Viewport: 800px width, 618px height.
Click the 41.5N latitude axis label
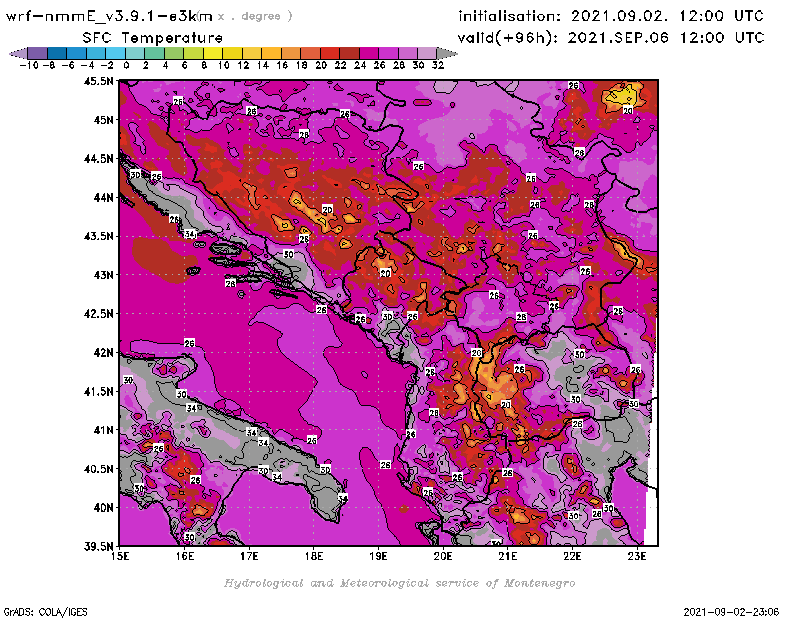click(x=99, y=391)
